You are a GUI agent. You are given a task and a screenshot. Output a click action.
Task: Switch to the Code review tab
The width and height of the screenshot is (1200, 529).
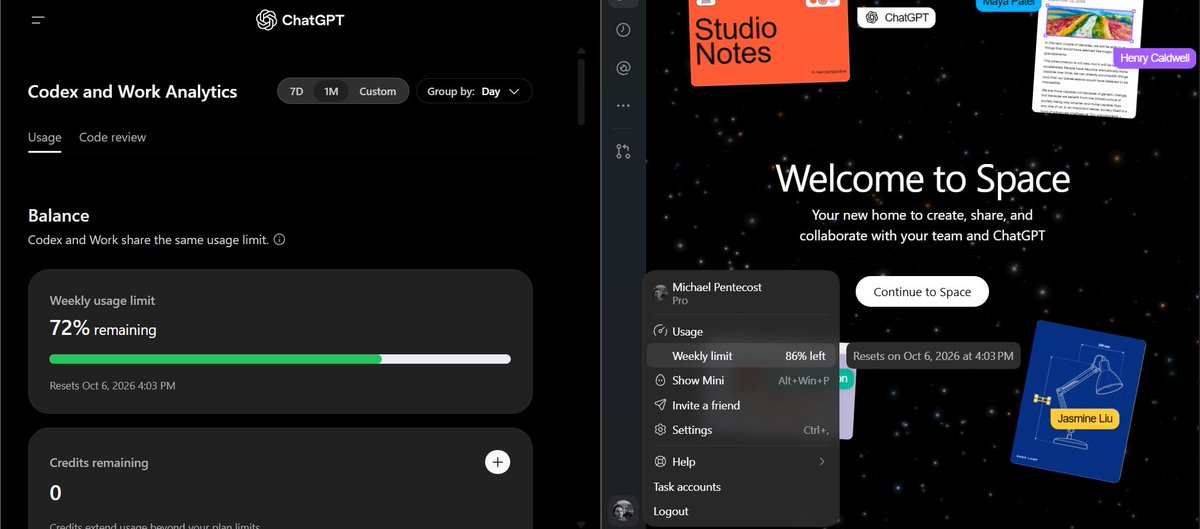pyautogui.click(x=113, y=137)
